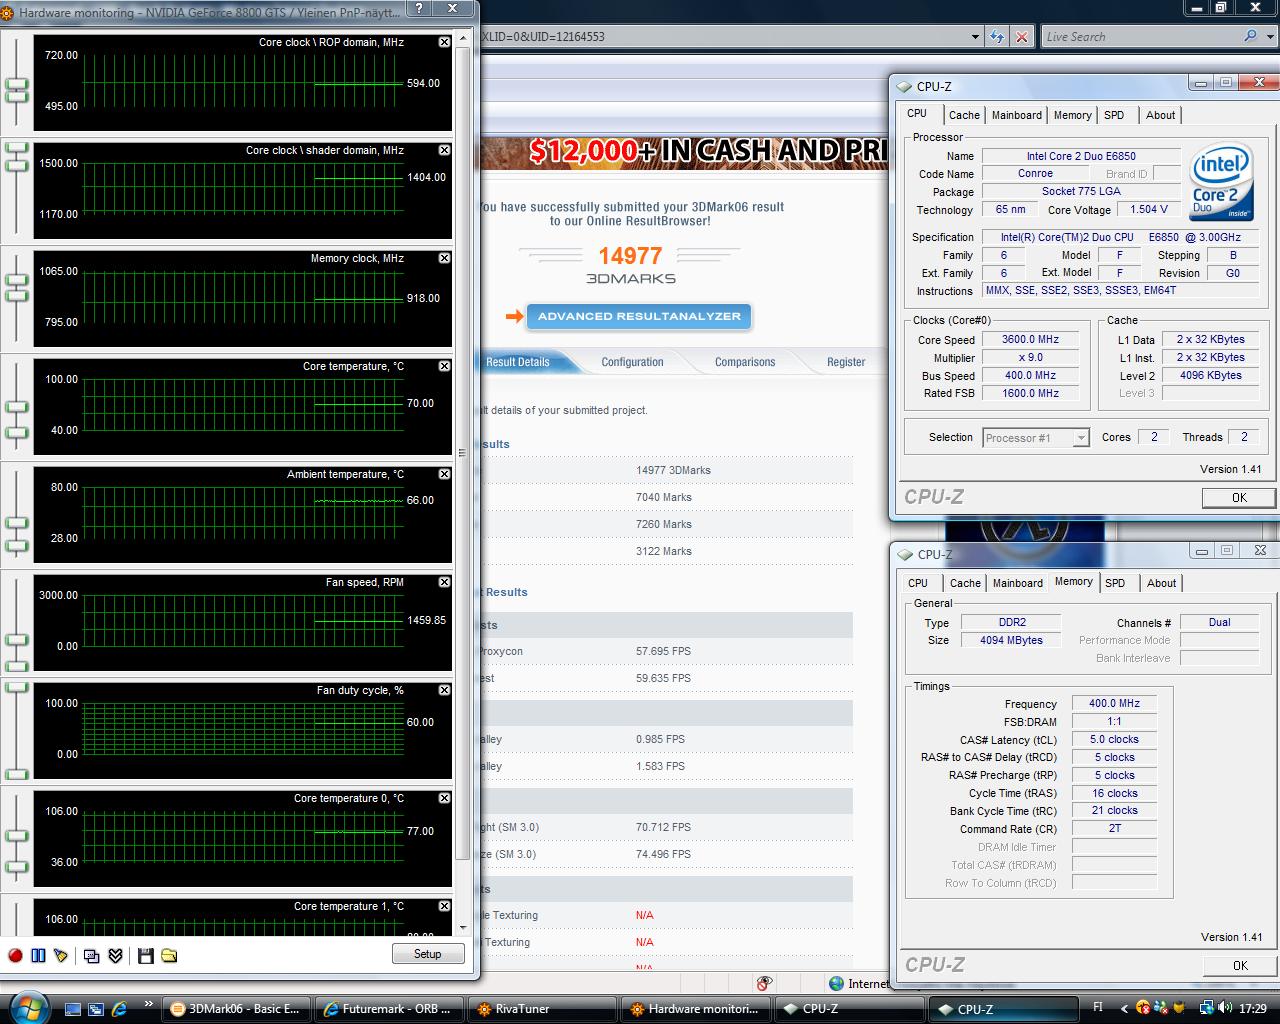Image resolution: width=1280 pixels, height=1024 pixels.
Task: Click Core Speed value 3600.0 MHz
Action: (1030, 339)
